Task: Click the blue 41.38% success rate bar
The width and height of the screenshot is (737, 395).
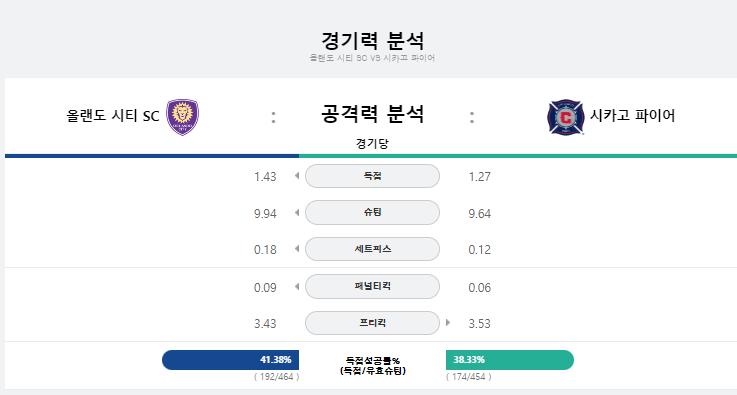Action: [x=230, y=360]
